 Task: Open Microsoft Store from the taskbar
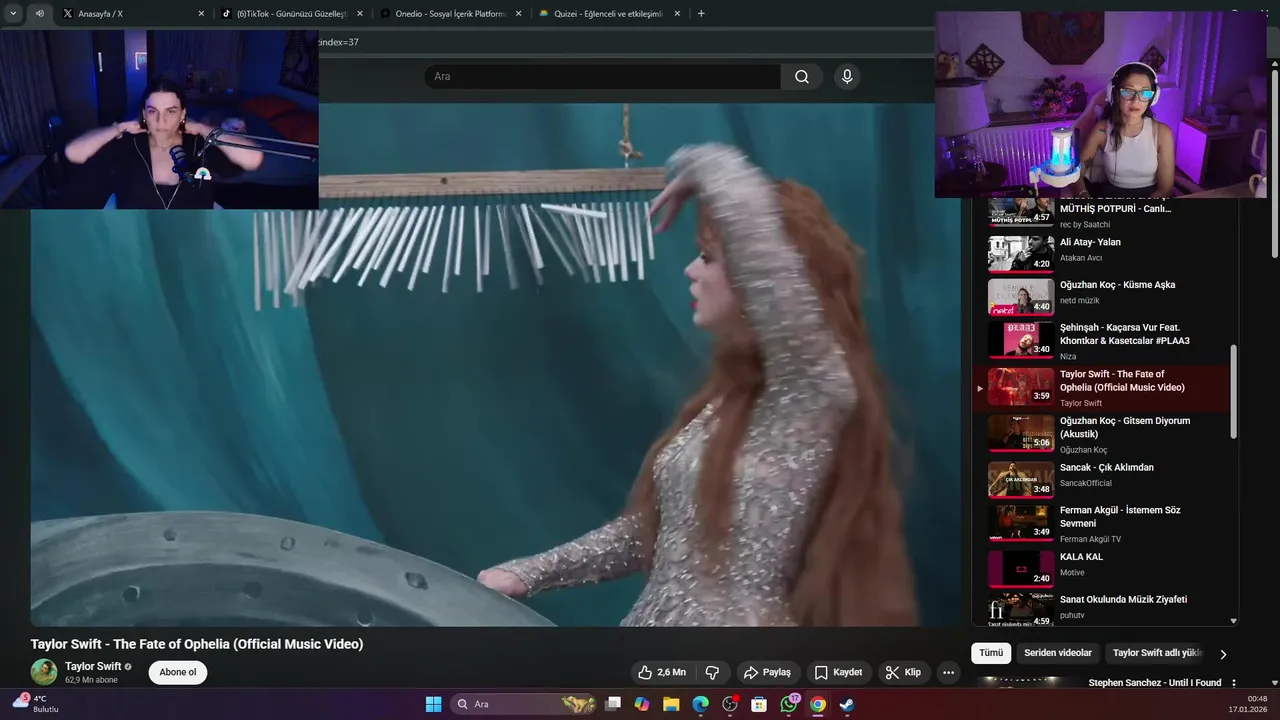coord(759,704)
